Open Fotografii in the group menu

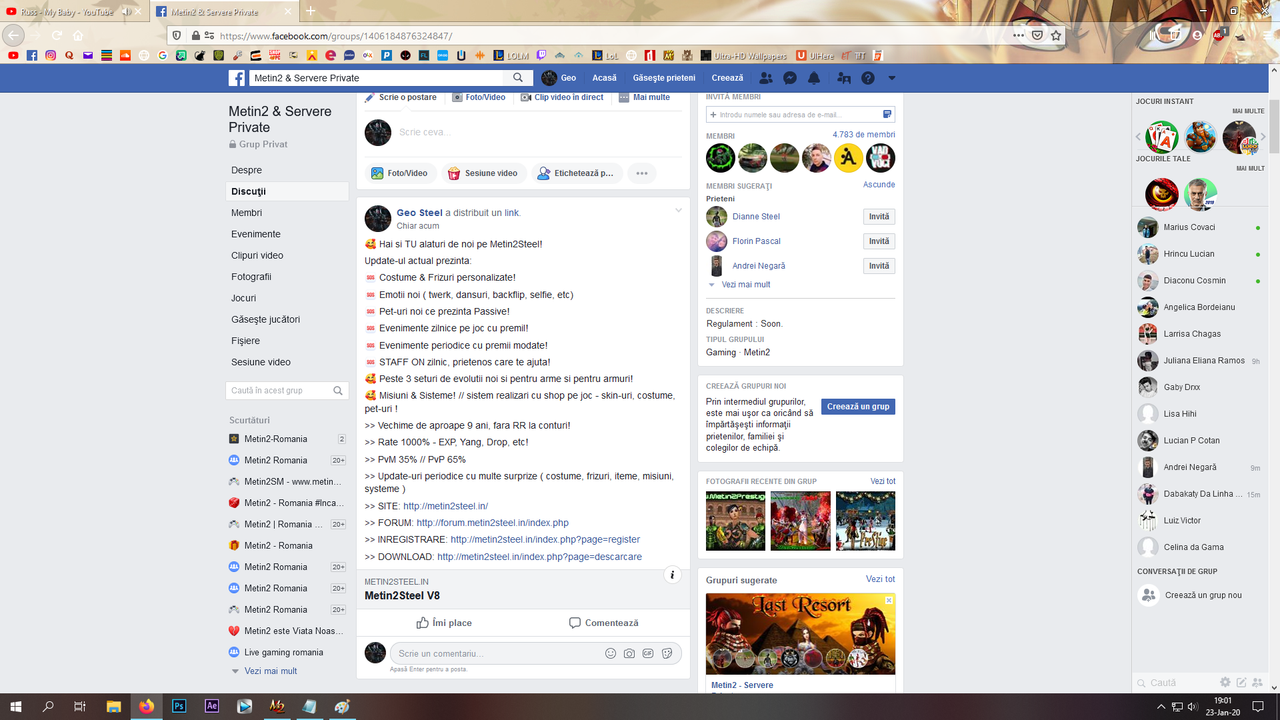pos(251,277)
